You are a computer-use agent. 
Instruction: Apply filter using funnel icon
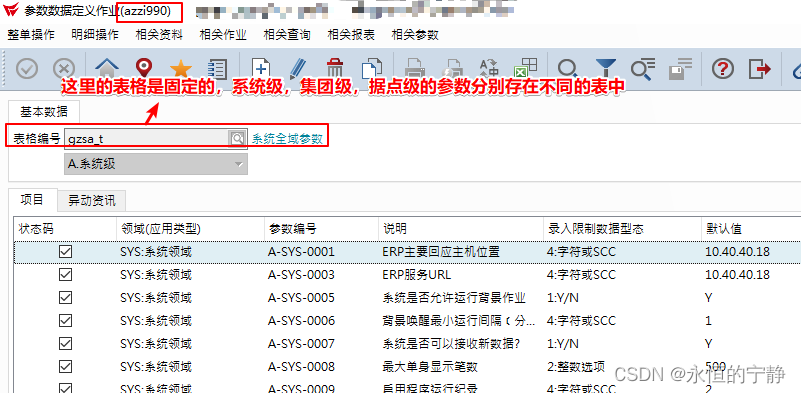pyautogui.click(x=606, y=68)
